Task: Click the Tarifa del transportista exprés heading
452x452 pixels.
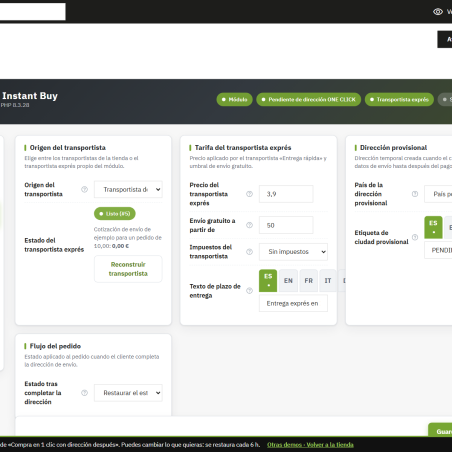Action: click(243, 147)
